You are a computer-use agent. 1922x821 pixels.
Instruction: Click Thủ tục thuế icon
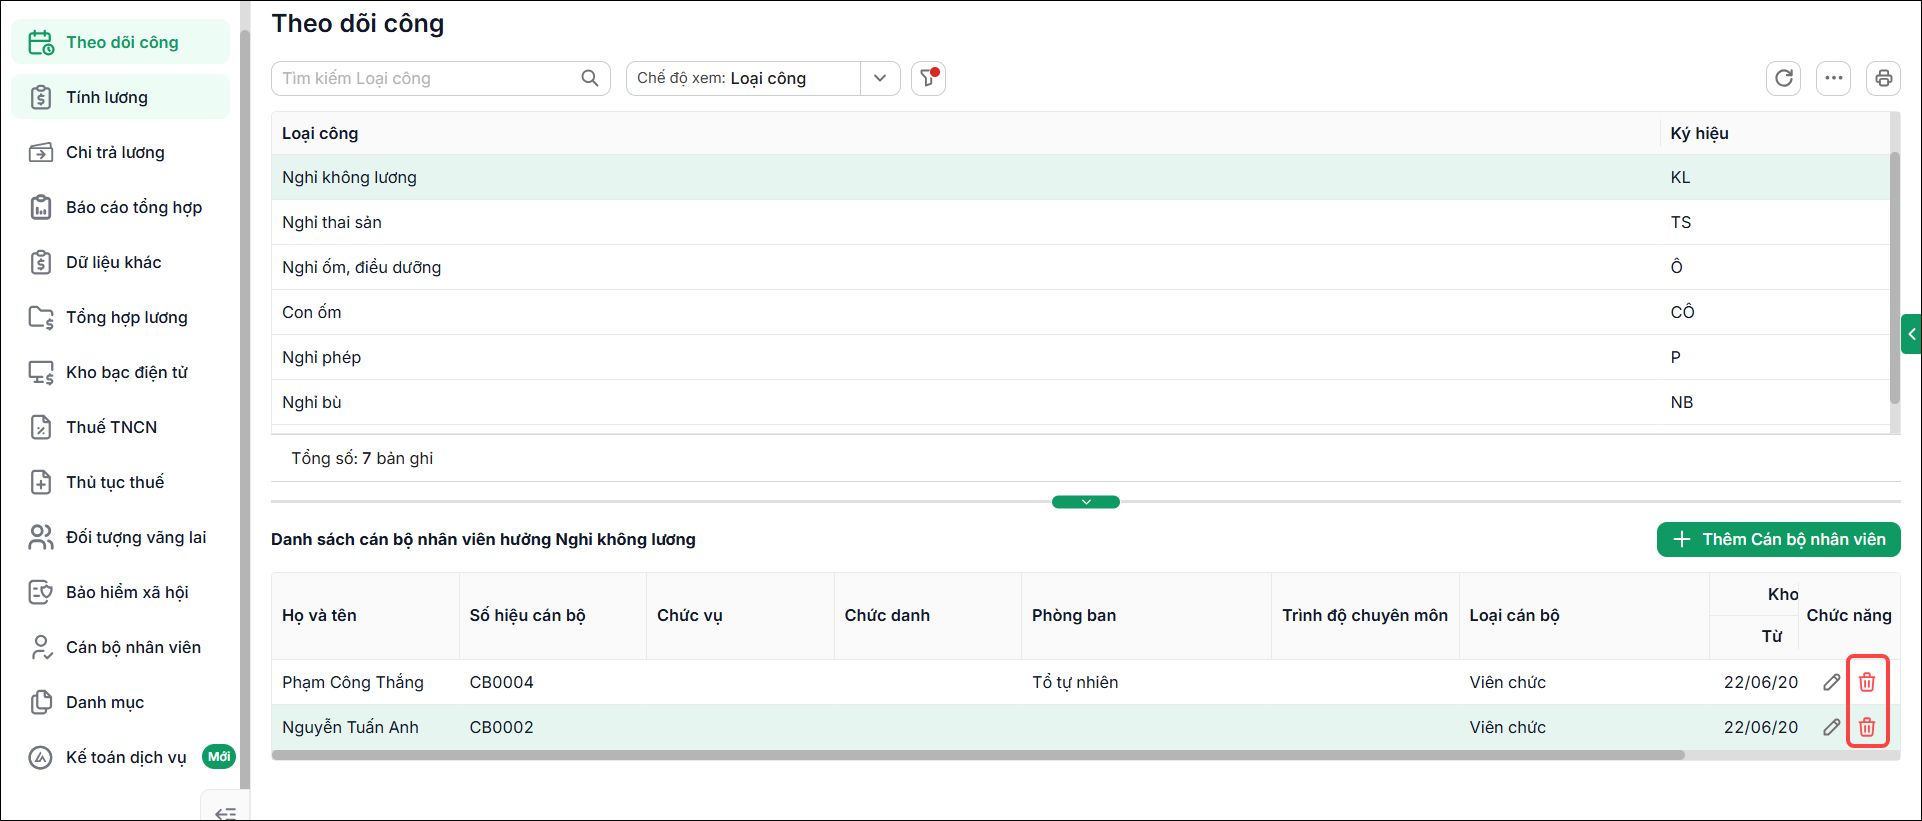(x=41, y=482)
